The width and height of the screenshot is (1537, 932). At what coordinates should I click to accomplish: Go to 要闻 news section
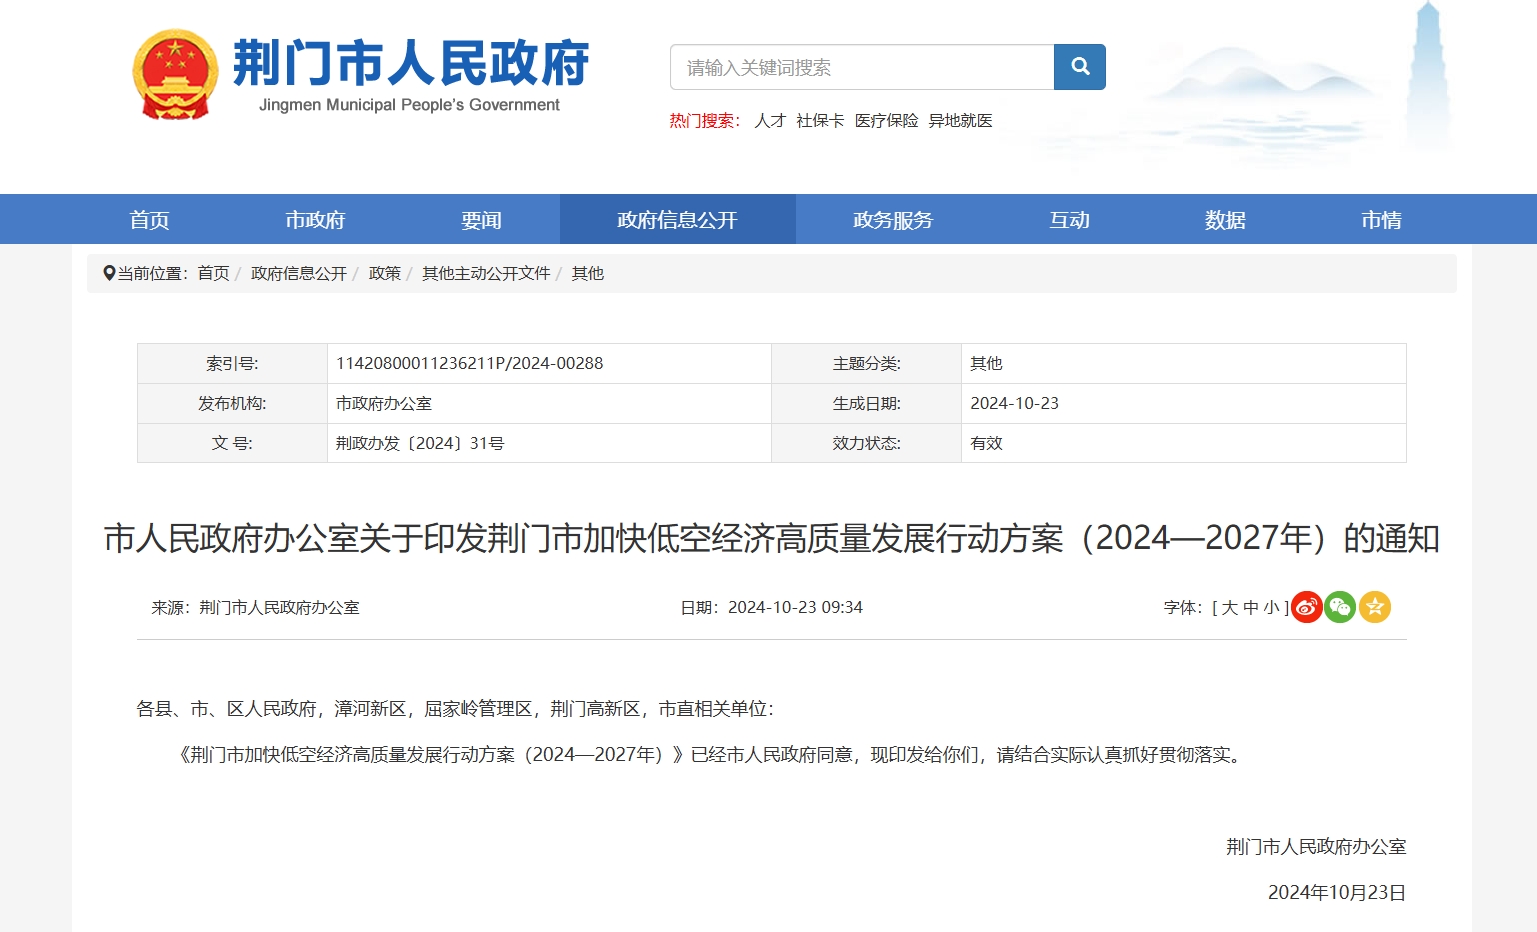481,220
